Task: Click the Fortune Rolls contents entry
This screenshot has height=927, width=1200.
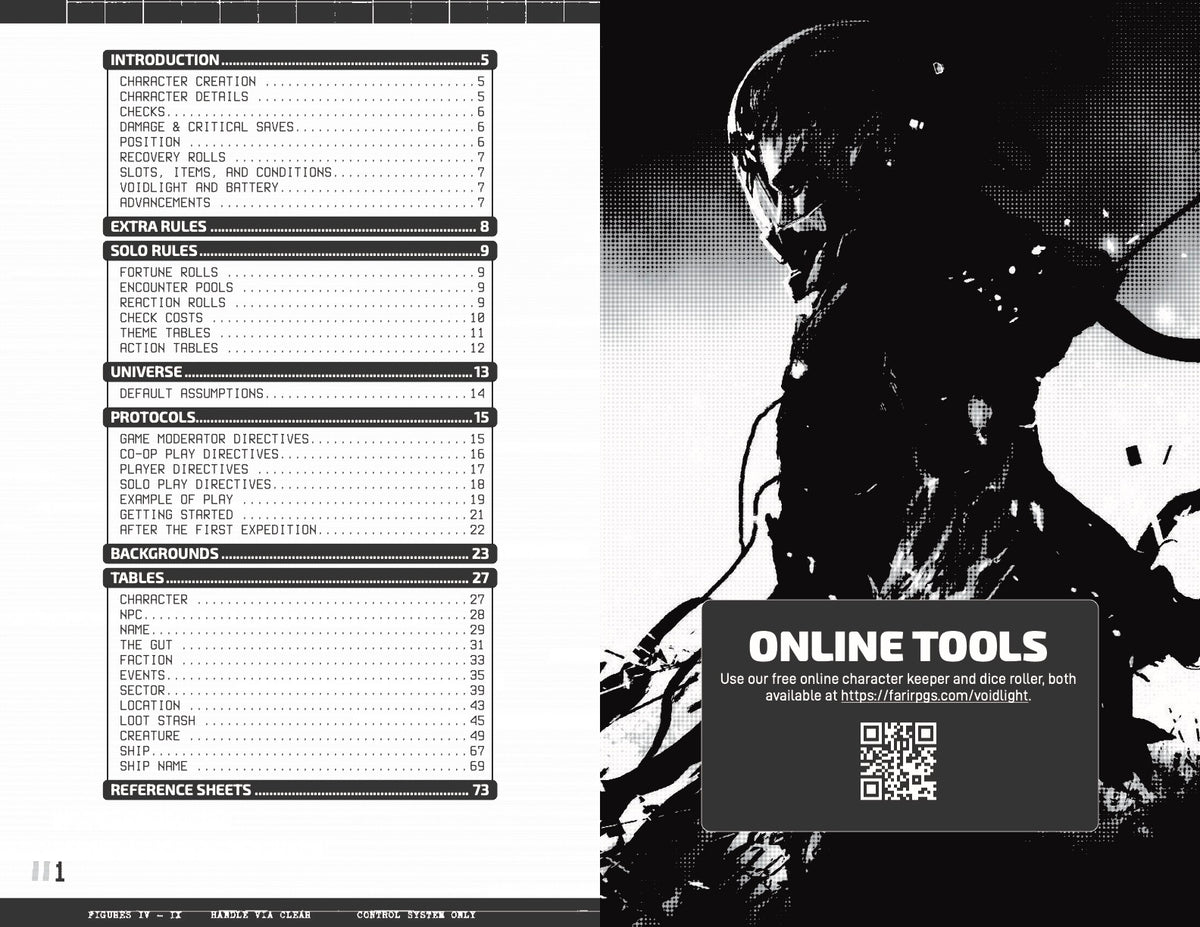Action: pyautogui.click(x=302, y=272)
